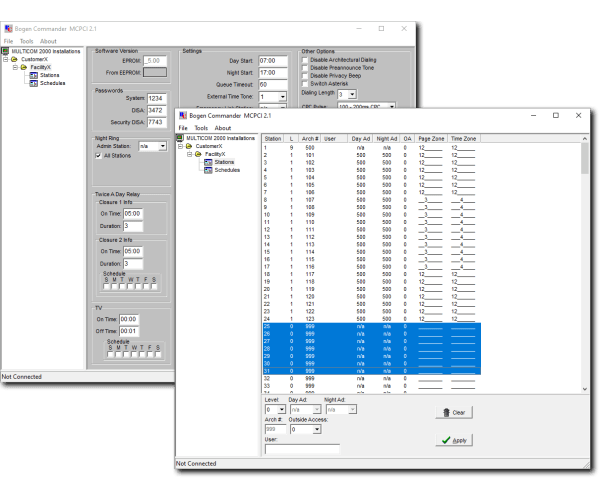Collapse CustomerX node in back window tree
The image size is (600, 500).
point(6,59)
